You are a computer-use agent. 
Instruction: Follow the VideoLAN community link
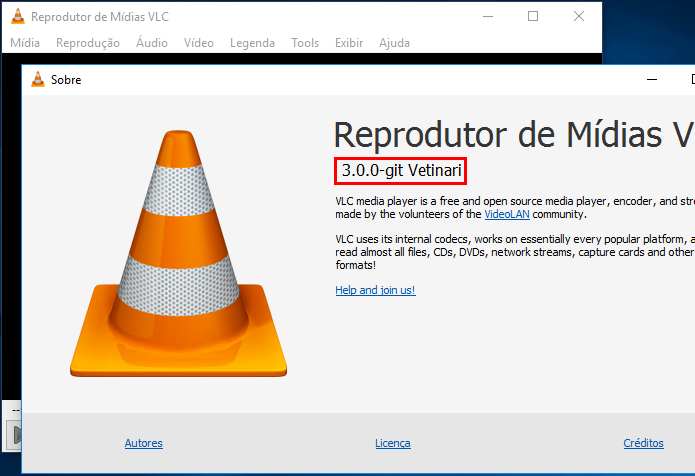pos(507,214)
